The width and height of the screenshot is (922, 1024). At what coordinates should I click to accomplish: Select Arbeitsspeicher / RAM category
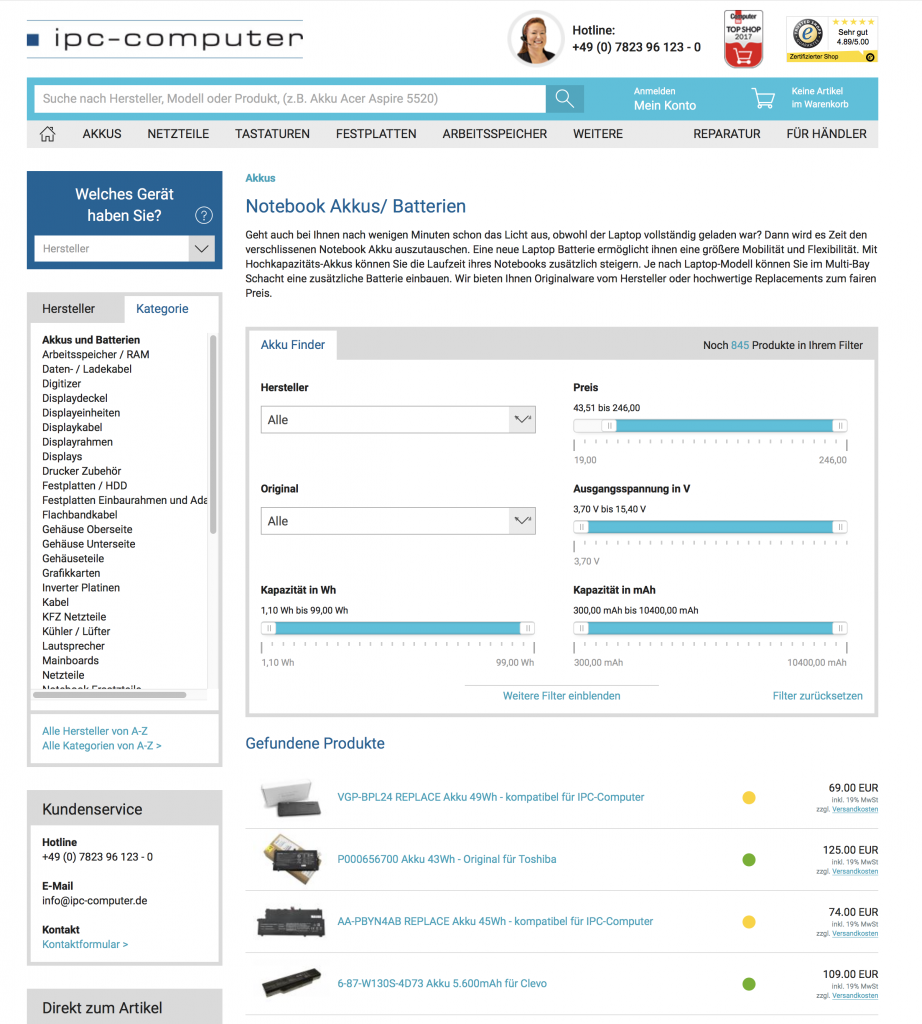[96, 355]
